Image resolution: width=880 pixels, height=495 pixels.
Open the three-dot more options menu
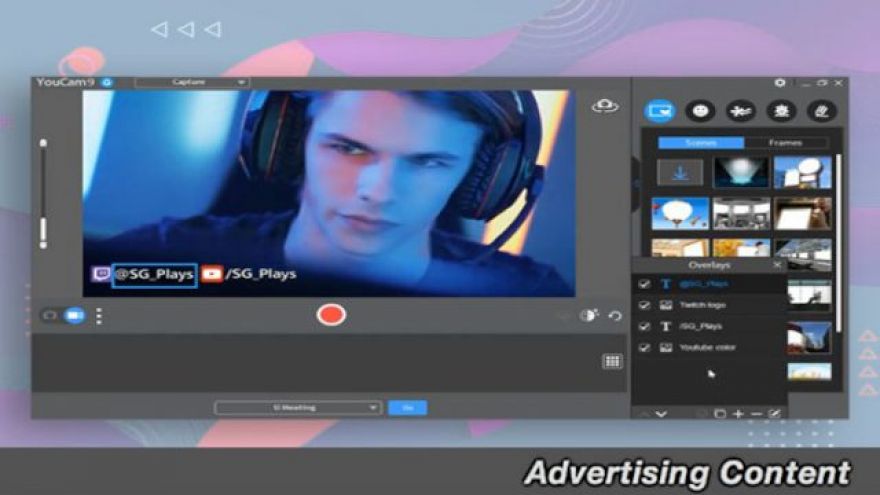pos(99,316)
